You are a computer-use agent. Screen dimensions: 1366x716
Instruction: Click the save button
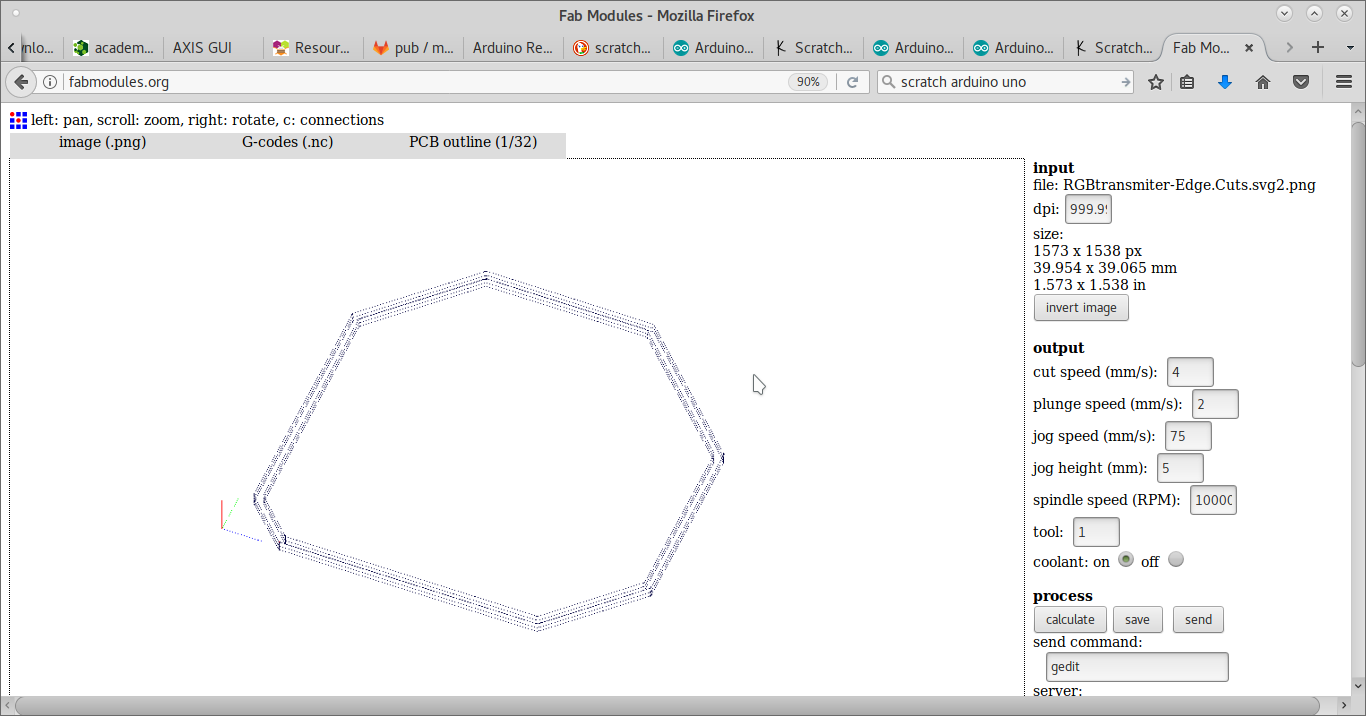[1137, 620]
